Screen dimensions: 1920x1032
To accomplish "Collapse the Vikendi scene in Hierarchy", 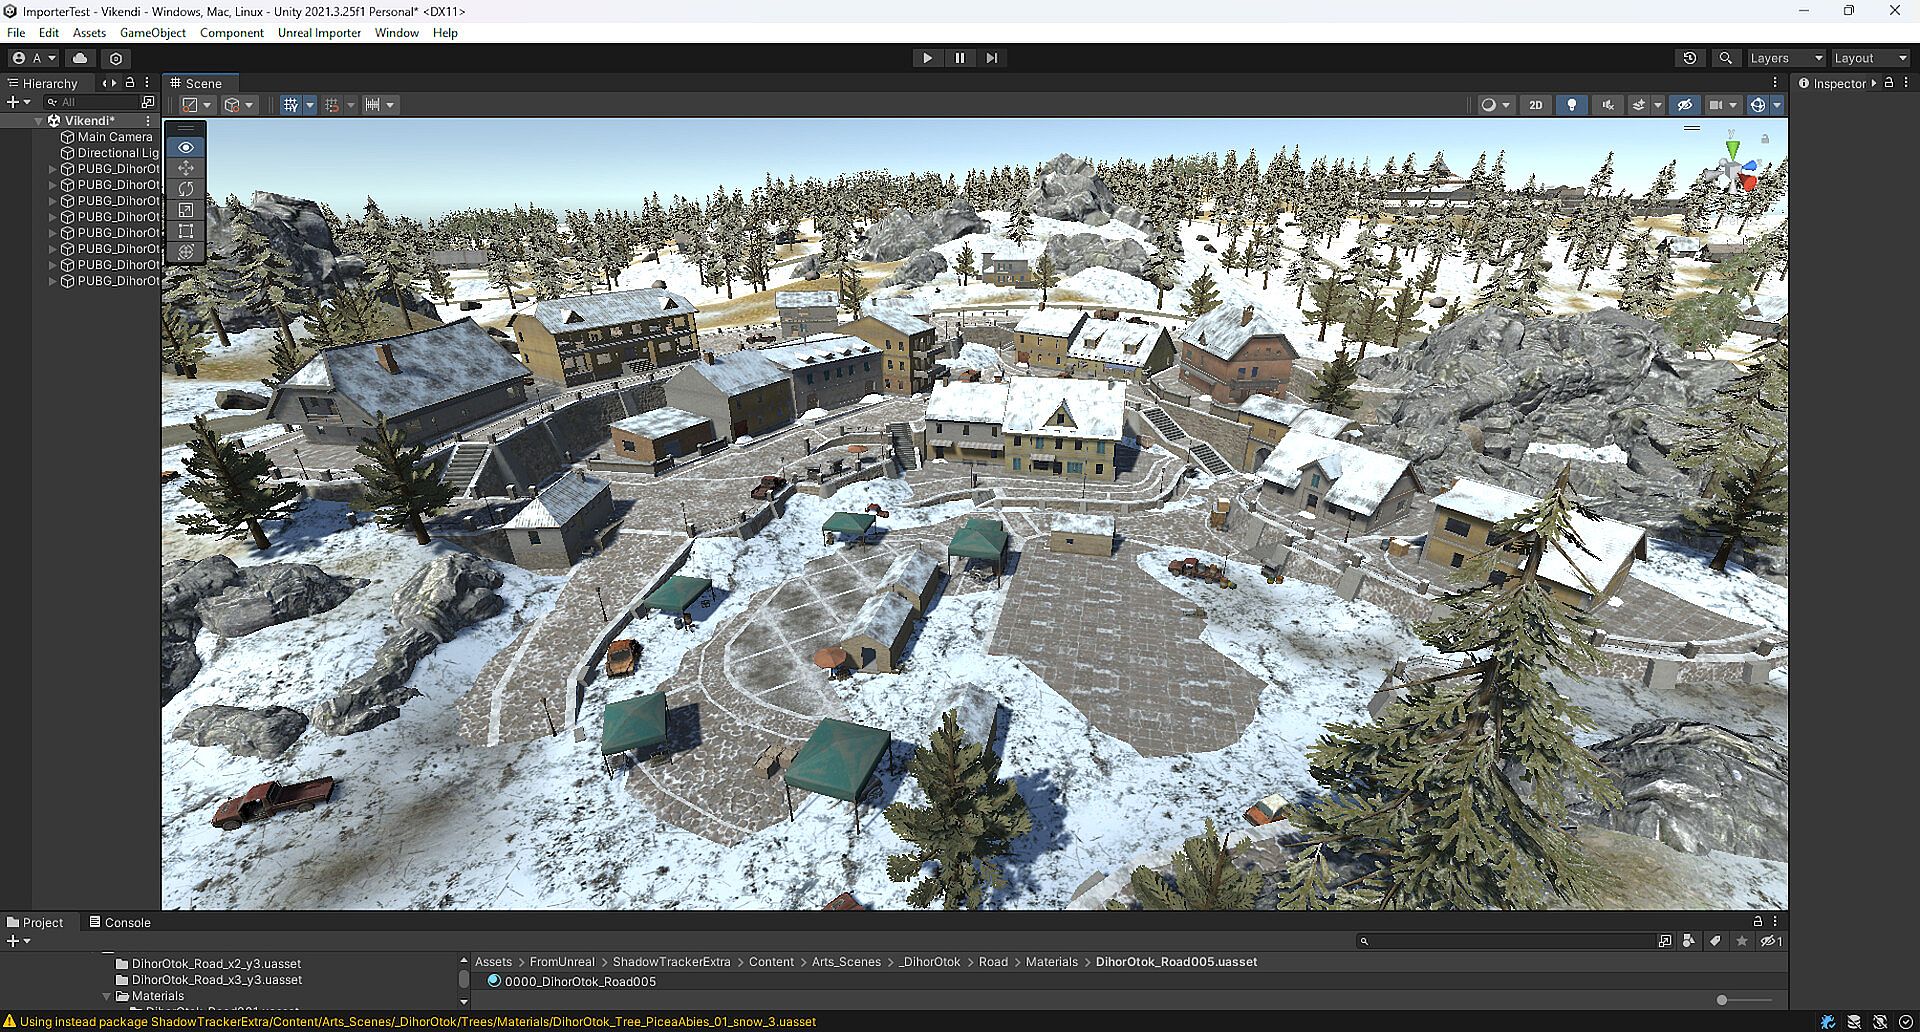I will tap(39, 121).
